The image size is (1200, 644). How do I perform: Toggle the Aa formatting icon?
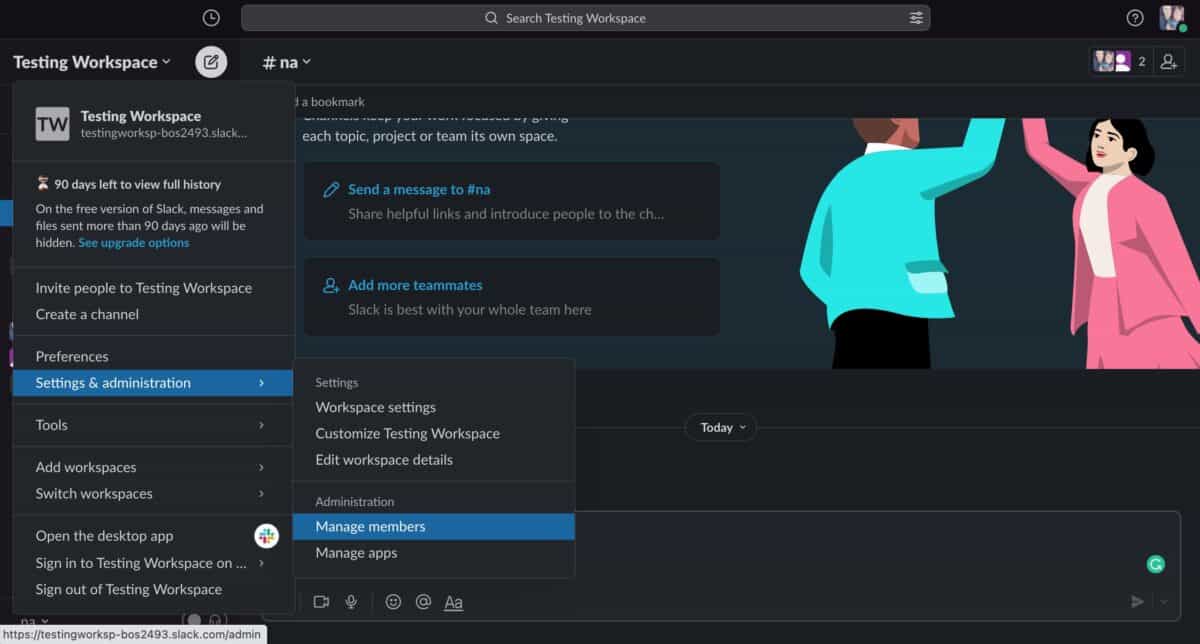click(x=454, y=602)
